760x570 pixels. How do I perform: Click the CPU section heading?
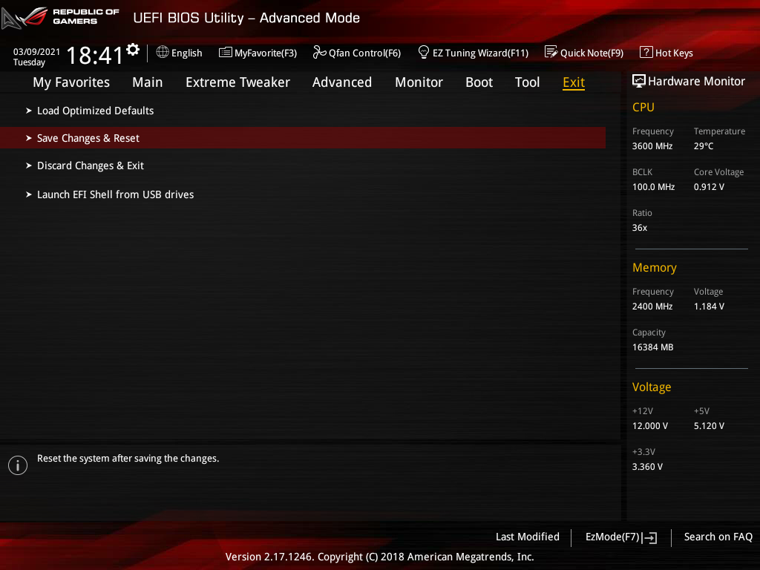click(x=643, y=107)
